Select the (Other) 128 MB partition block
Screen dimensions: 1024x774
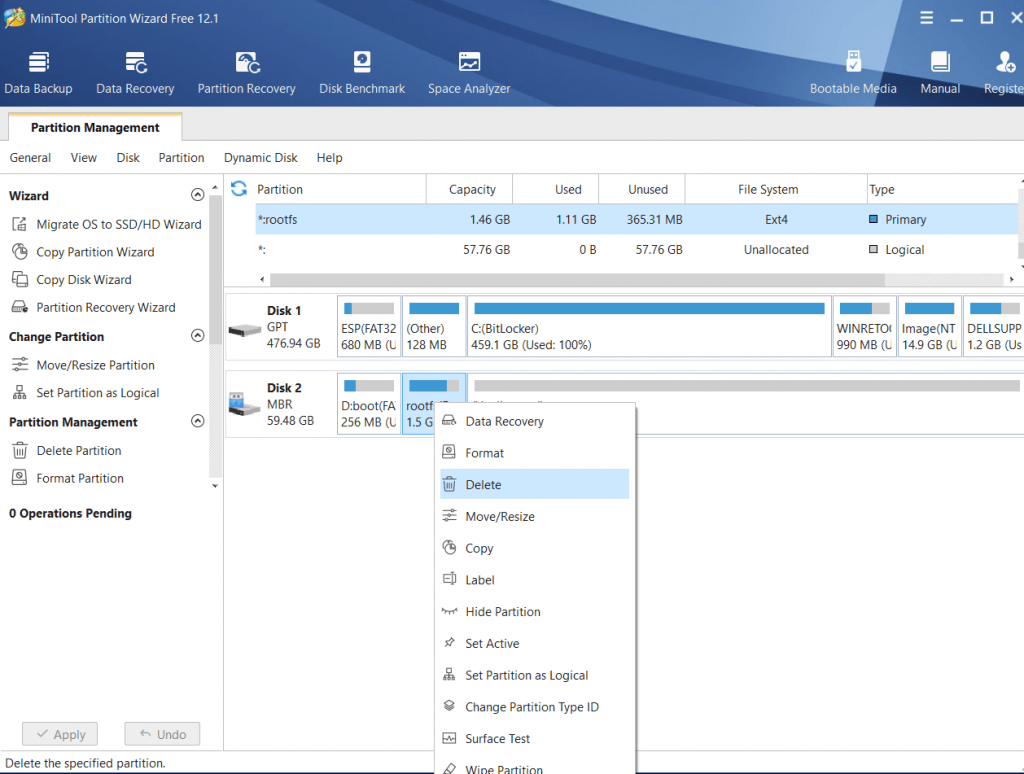coord(434,326)
